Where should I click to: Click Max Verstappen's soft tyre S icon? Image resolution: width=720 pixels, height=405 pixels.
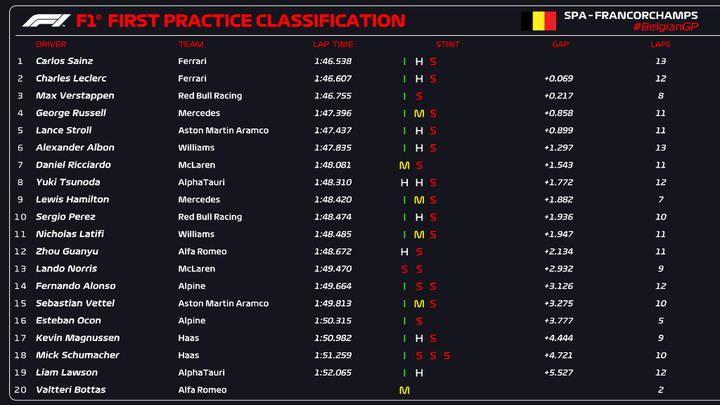419,96
